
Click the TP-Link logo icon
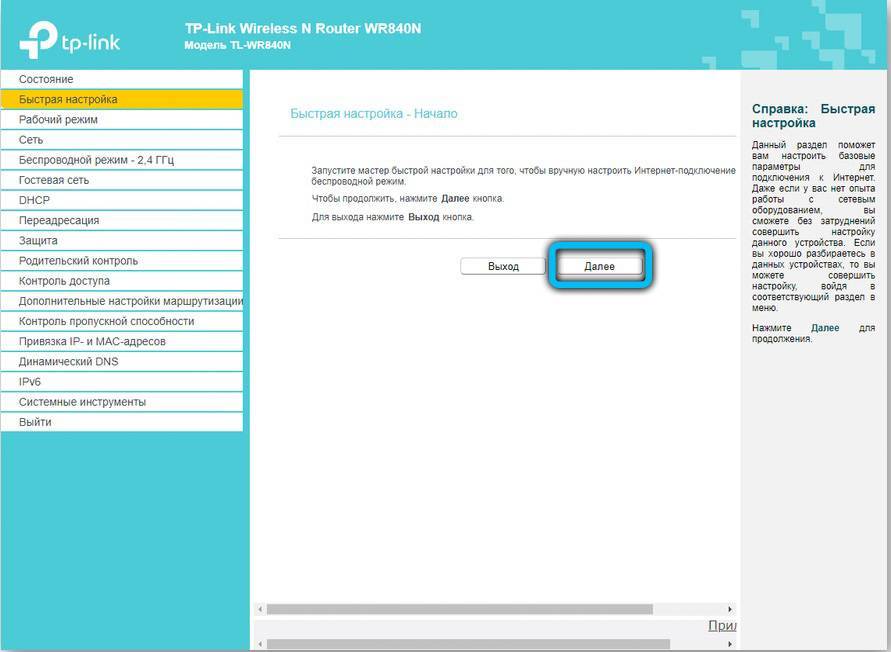(38, 38)
